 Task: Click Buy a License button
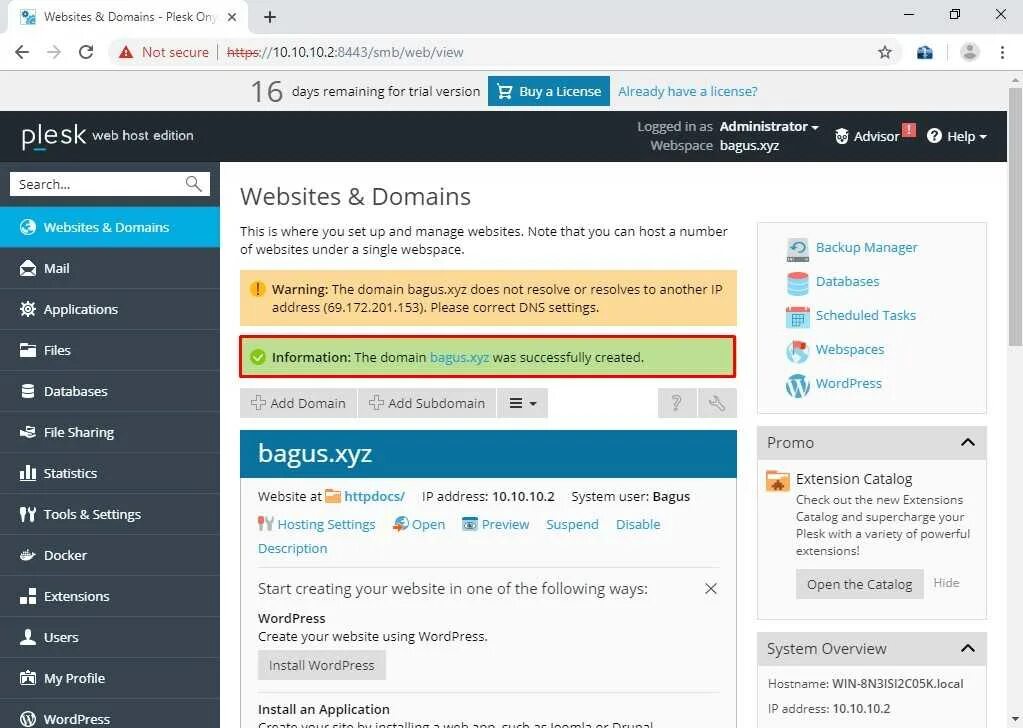coord(549,91)
